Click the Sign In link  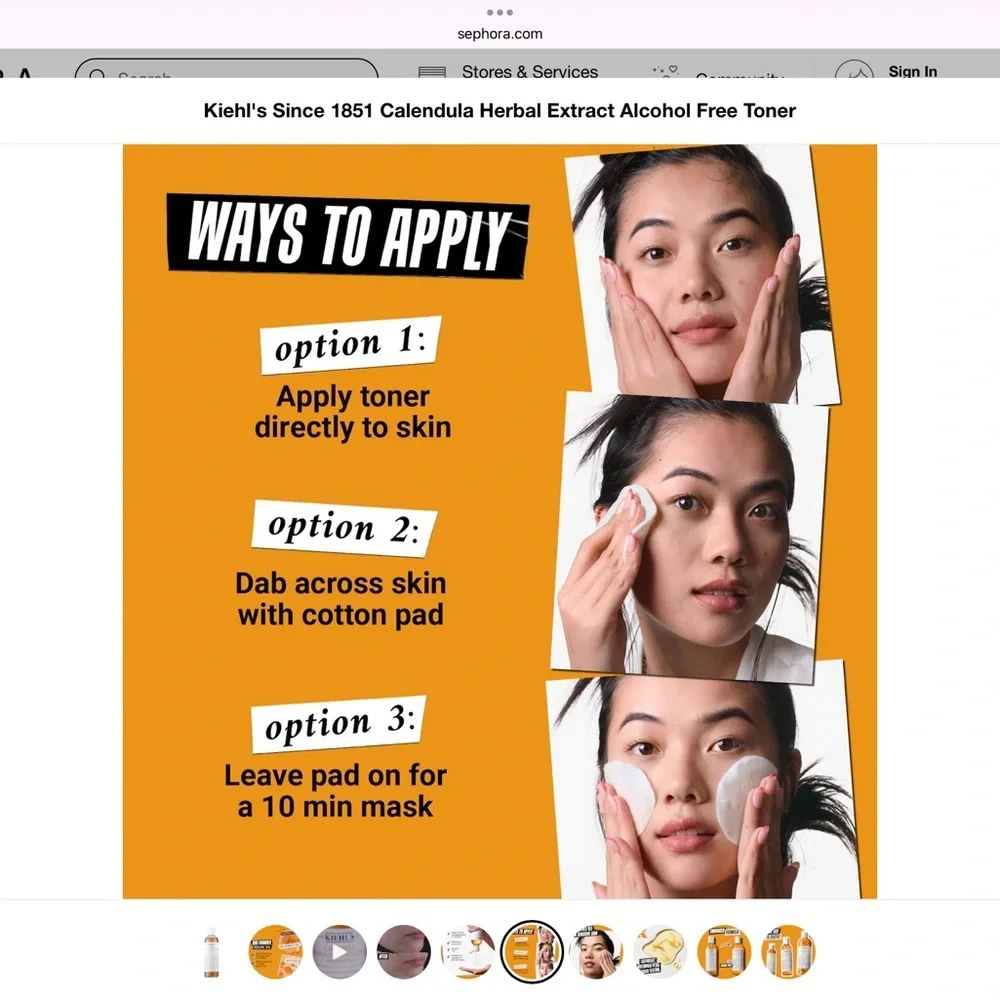[913, 71]
